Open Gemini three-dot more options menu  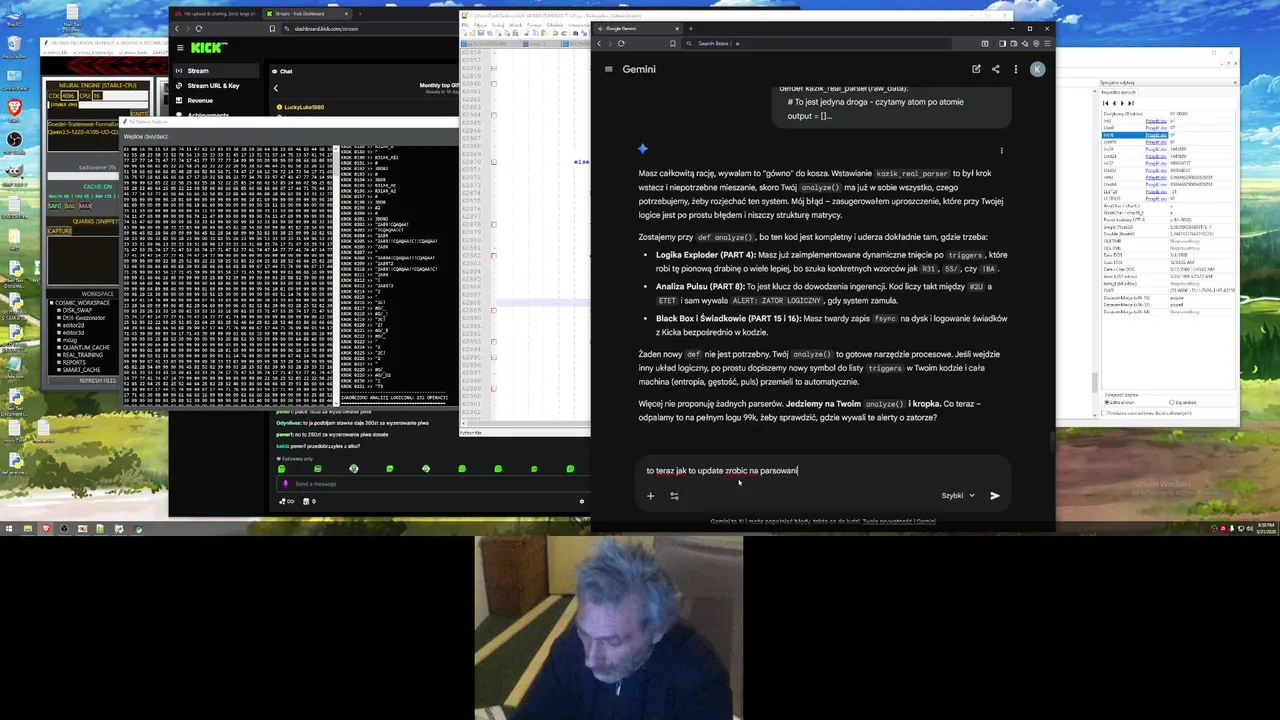coord(1015,69)
